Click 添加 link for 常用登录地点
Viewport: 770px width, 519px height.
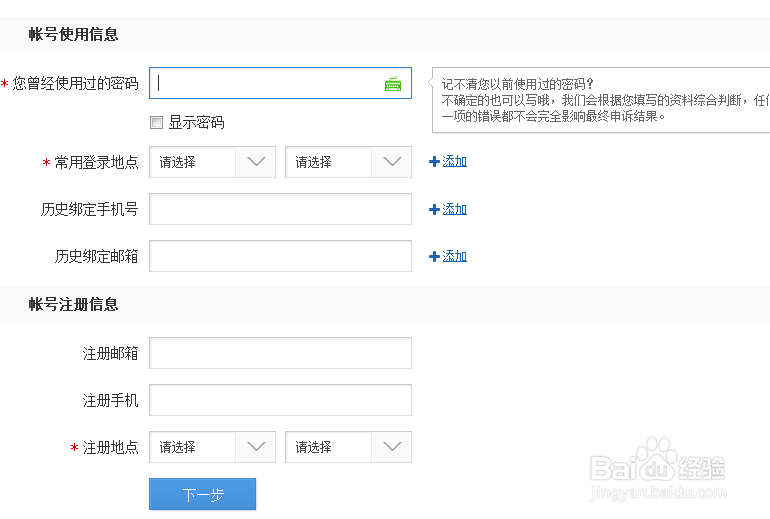tap(455, 161)
